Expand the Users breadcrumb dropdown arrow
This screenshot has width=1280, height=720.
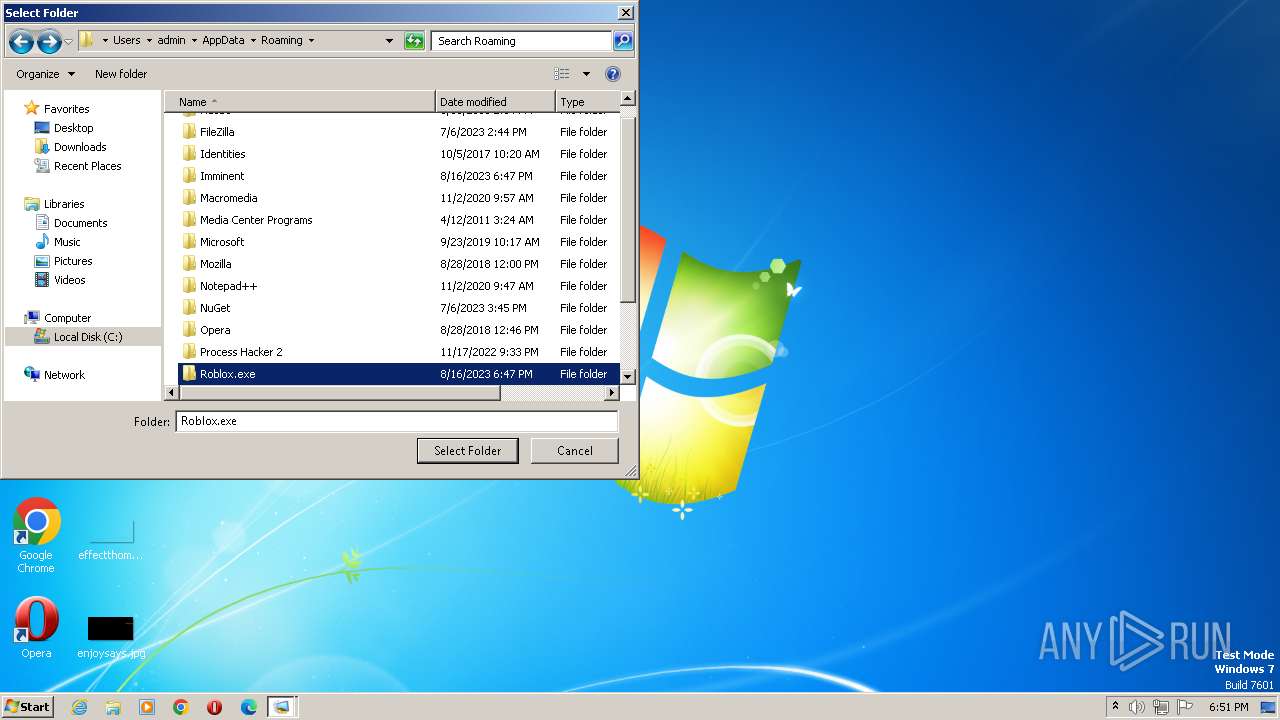click(x=149, y=41)
